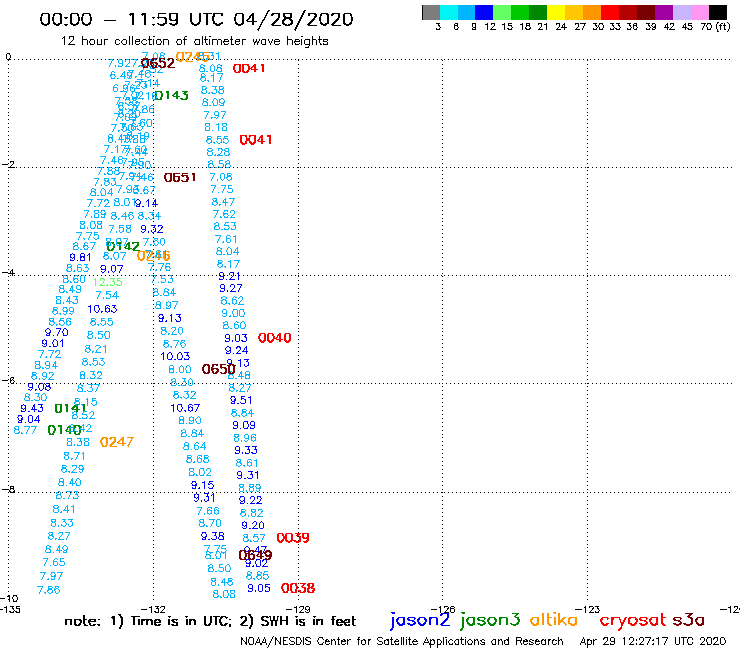Screen dimensions: 740x650
Task: Click the wave height value 9.70
Action: (x=57, y=332)
